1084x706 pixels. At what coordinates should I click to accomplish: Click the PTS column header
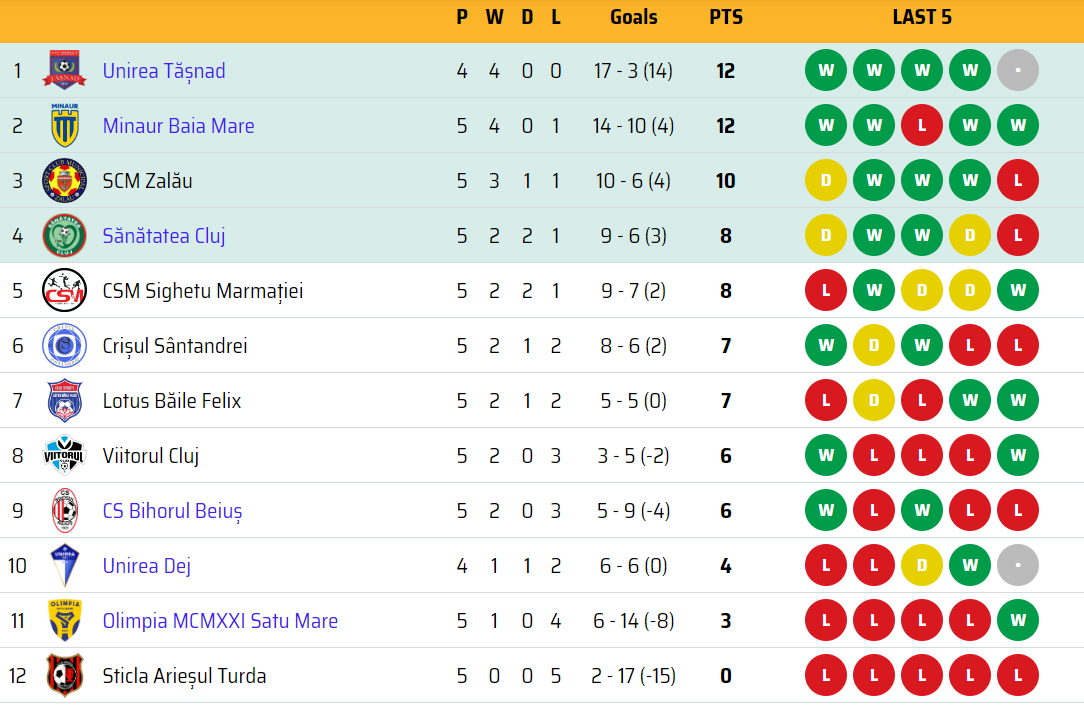pos(725,17)
